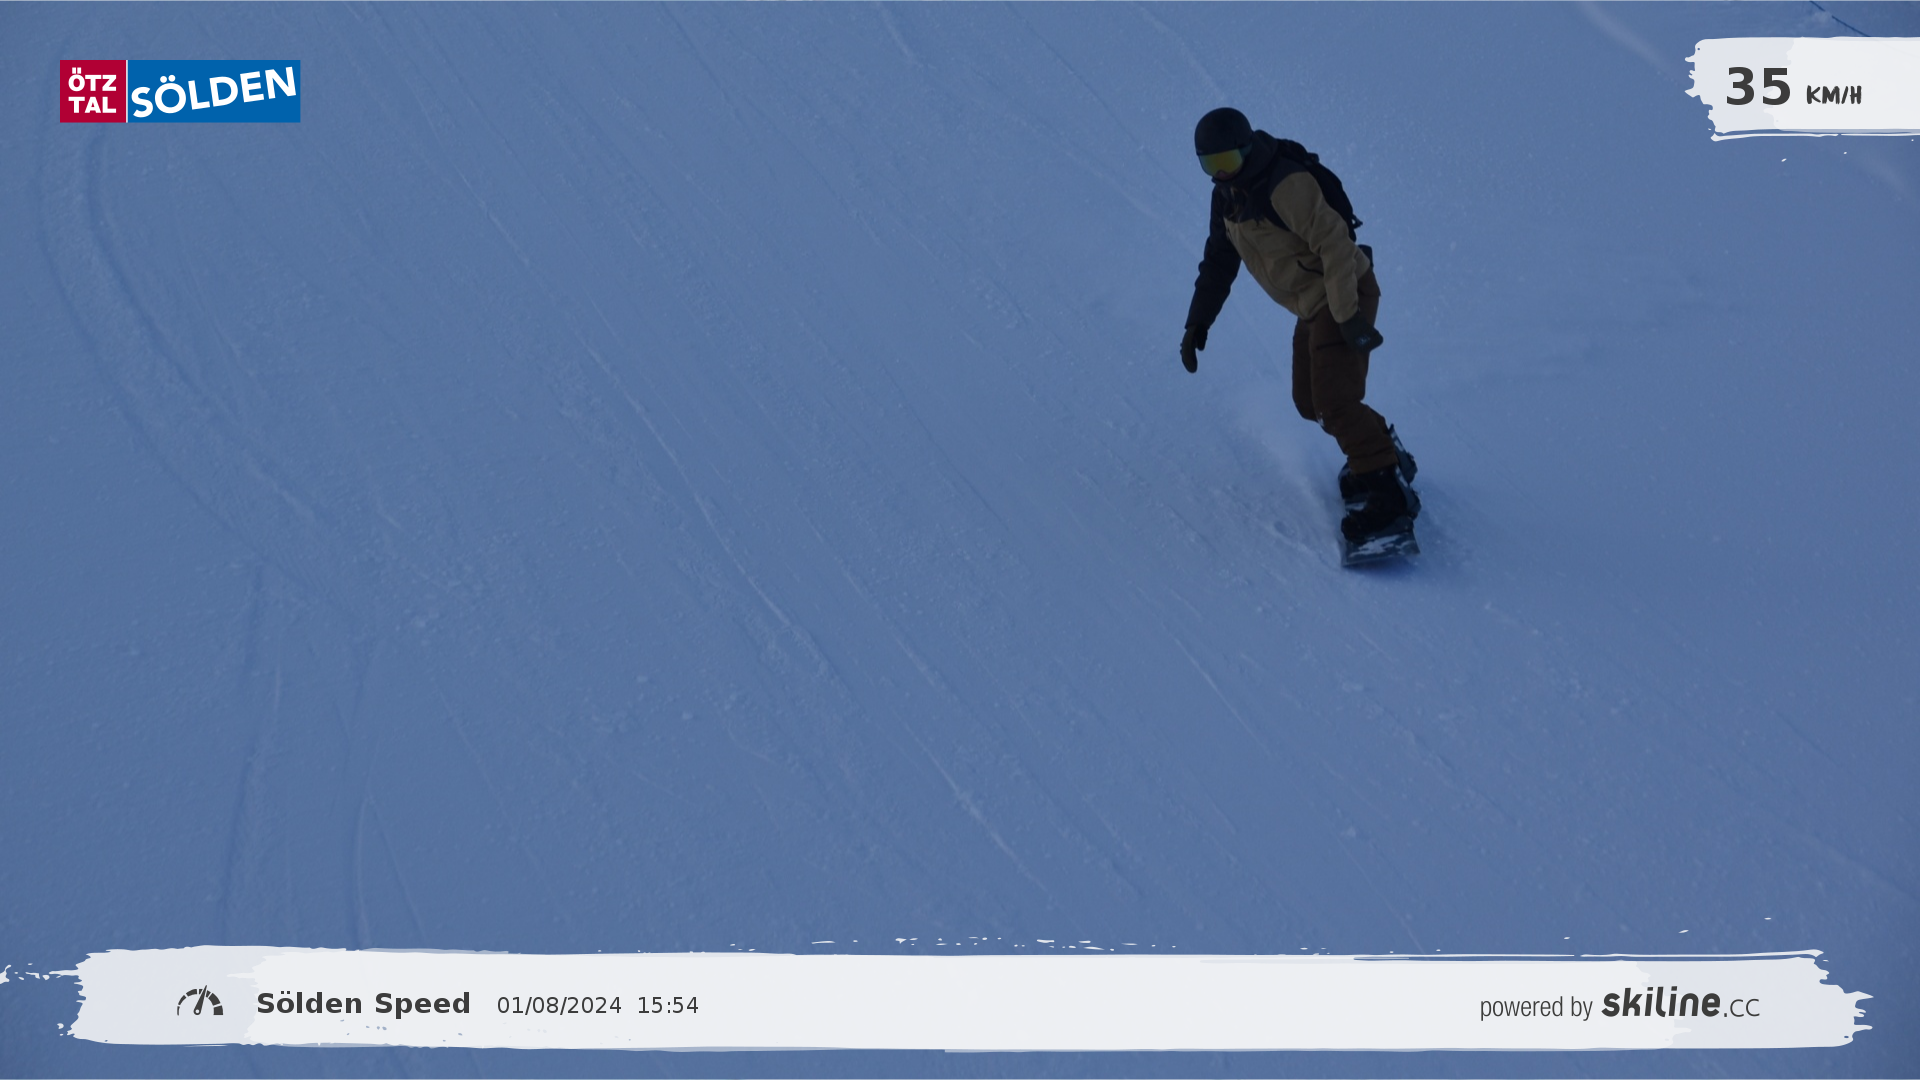This screenshot has height=1080, width=1920.
Task: Click the time 15:54
Action: (x=668, y=1006)
